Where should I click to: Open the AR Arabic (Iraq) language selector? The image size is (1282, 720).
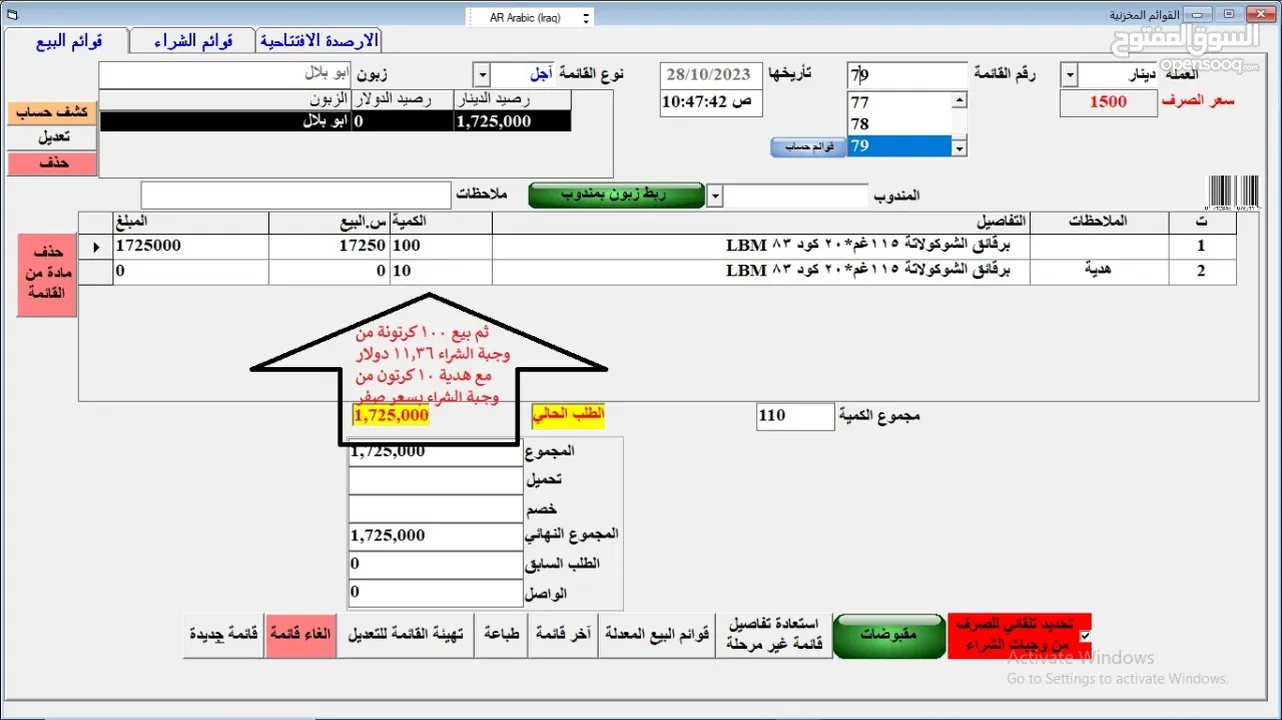pyautogui.click(x=529, y=18)
